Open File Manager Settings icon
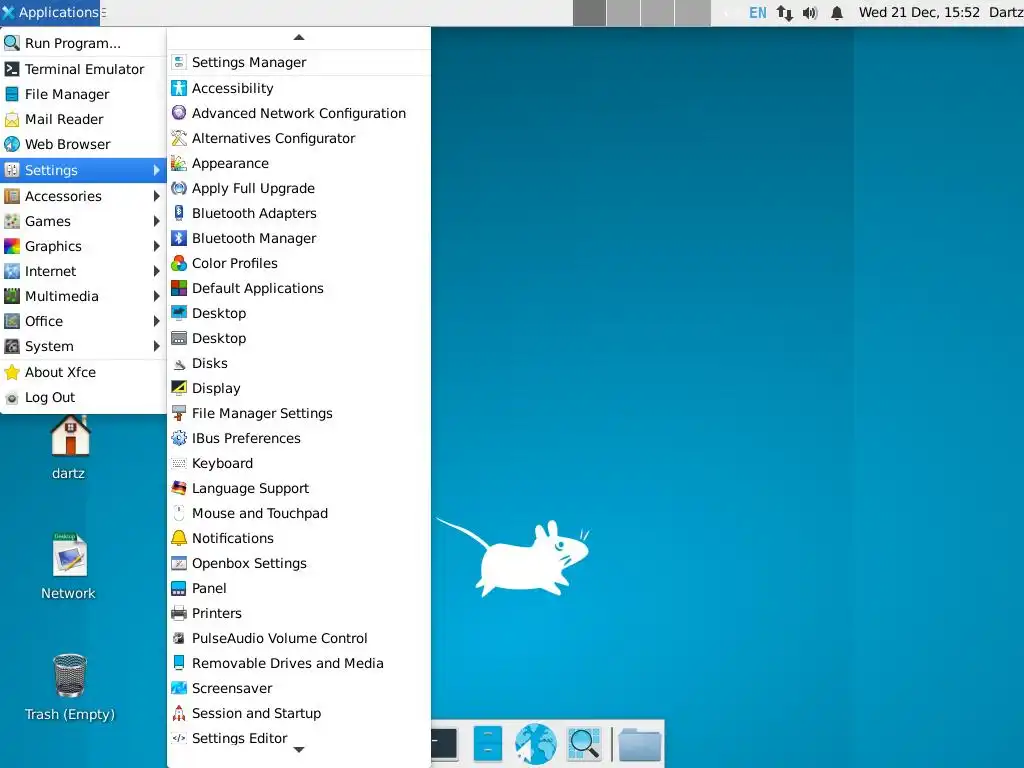The image size is (1024, 768). coord(179,413)
